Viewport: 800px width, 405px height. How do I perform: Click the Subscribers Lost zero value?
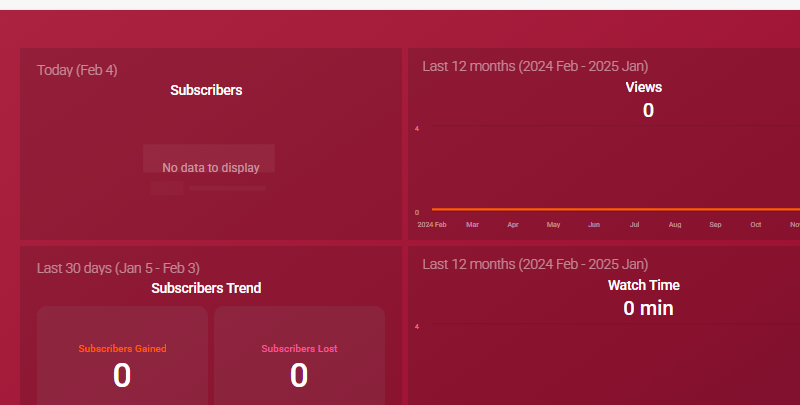coord(299,375)
